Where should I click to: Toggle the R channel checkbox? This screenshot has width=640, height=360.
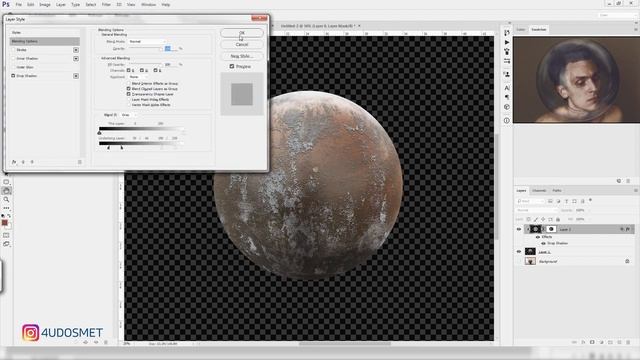click(129, 70)
